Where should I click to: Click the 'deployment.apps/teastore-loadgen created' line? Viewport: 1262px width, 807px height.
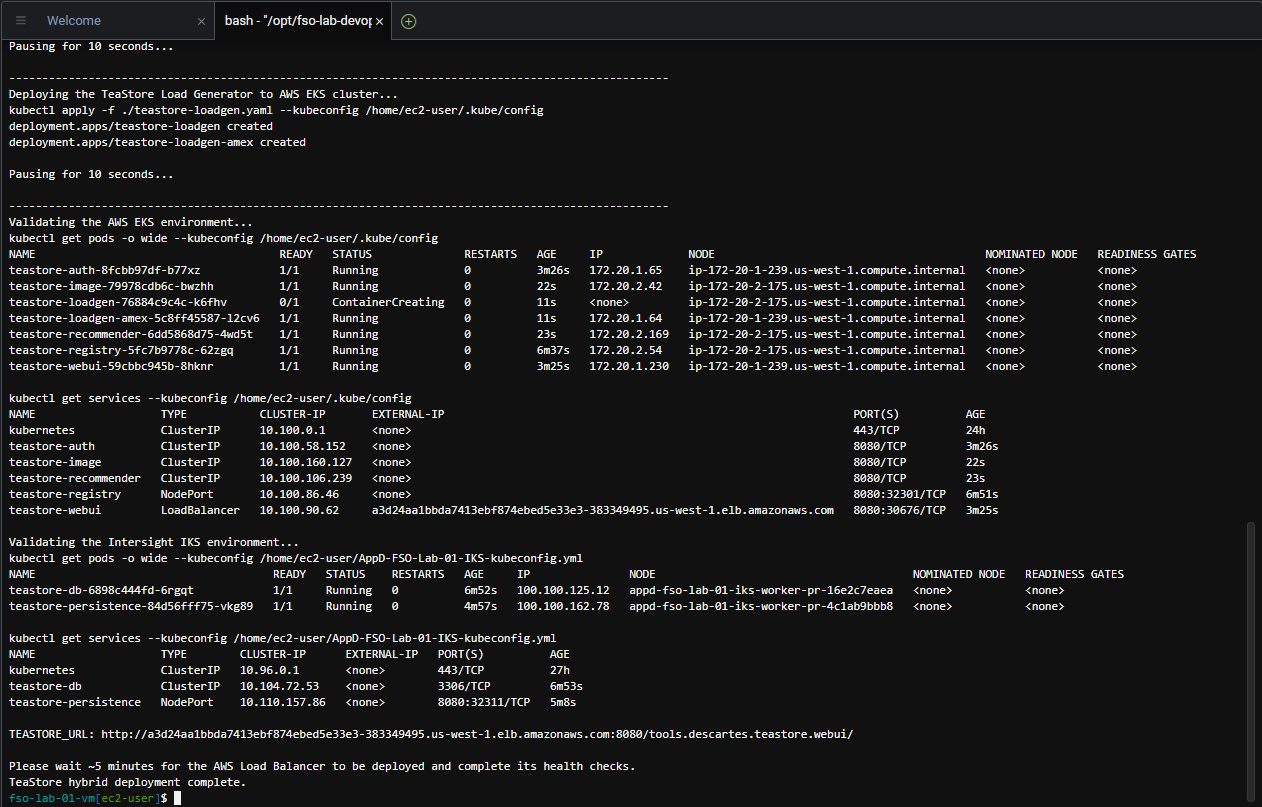point(141,126)
